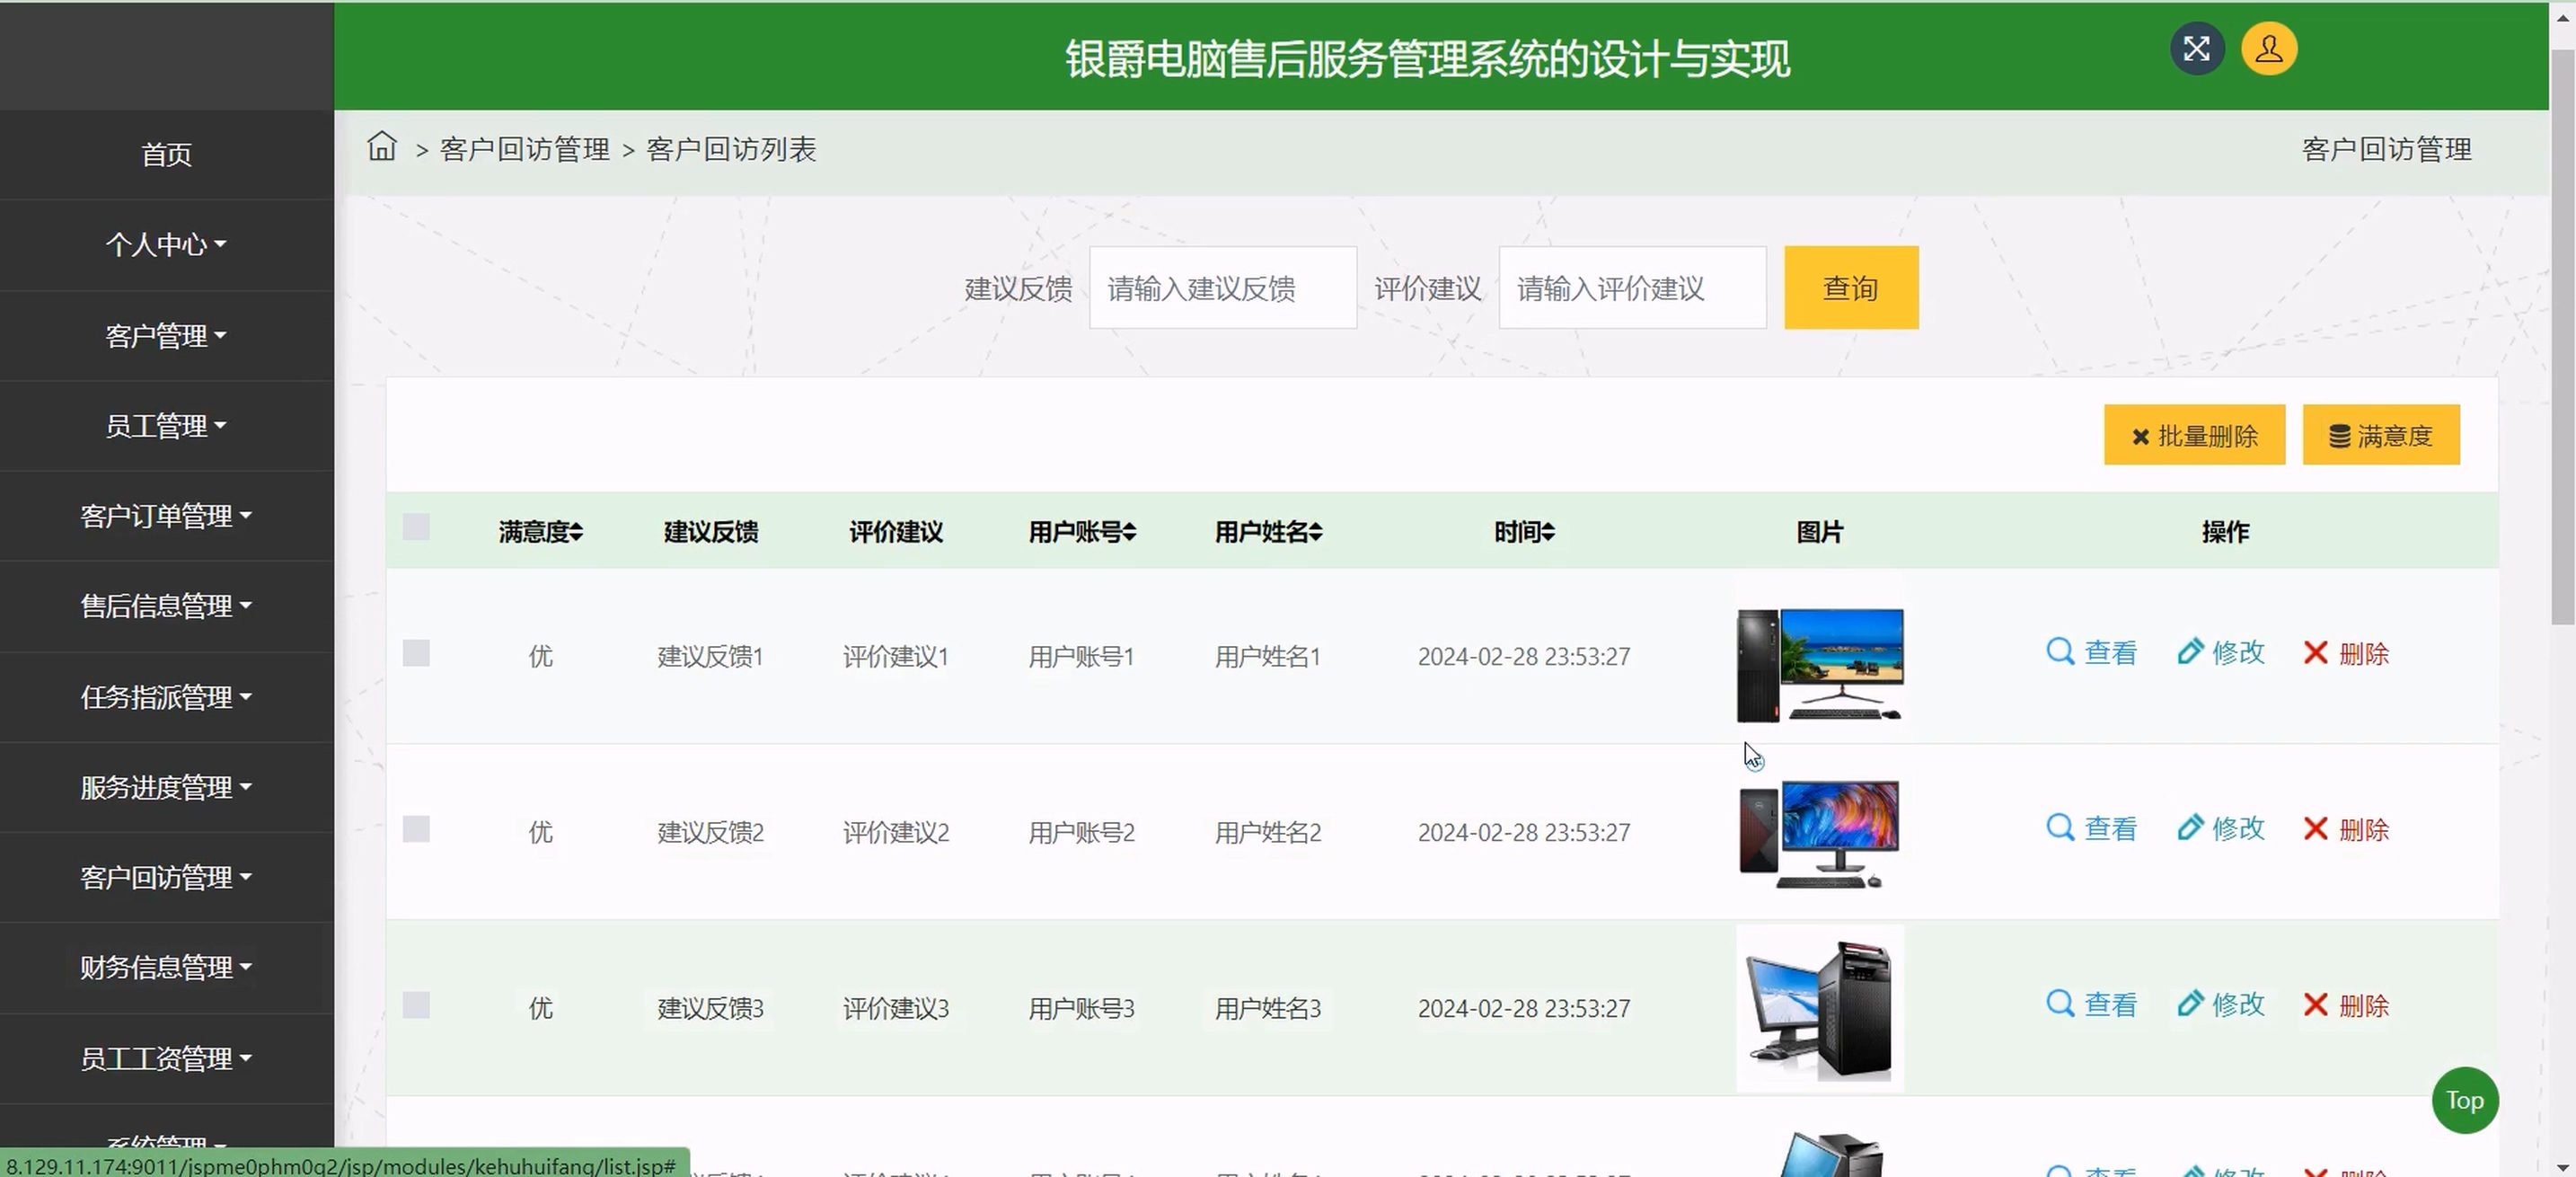Expand the 售后信息管理 sidebar menu
The height and width of the screenshot is (1177, 2576).
(166, 606)
